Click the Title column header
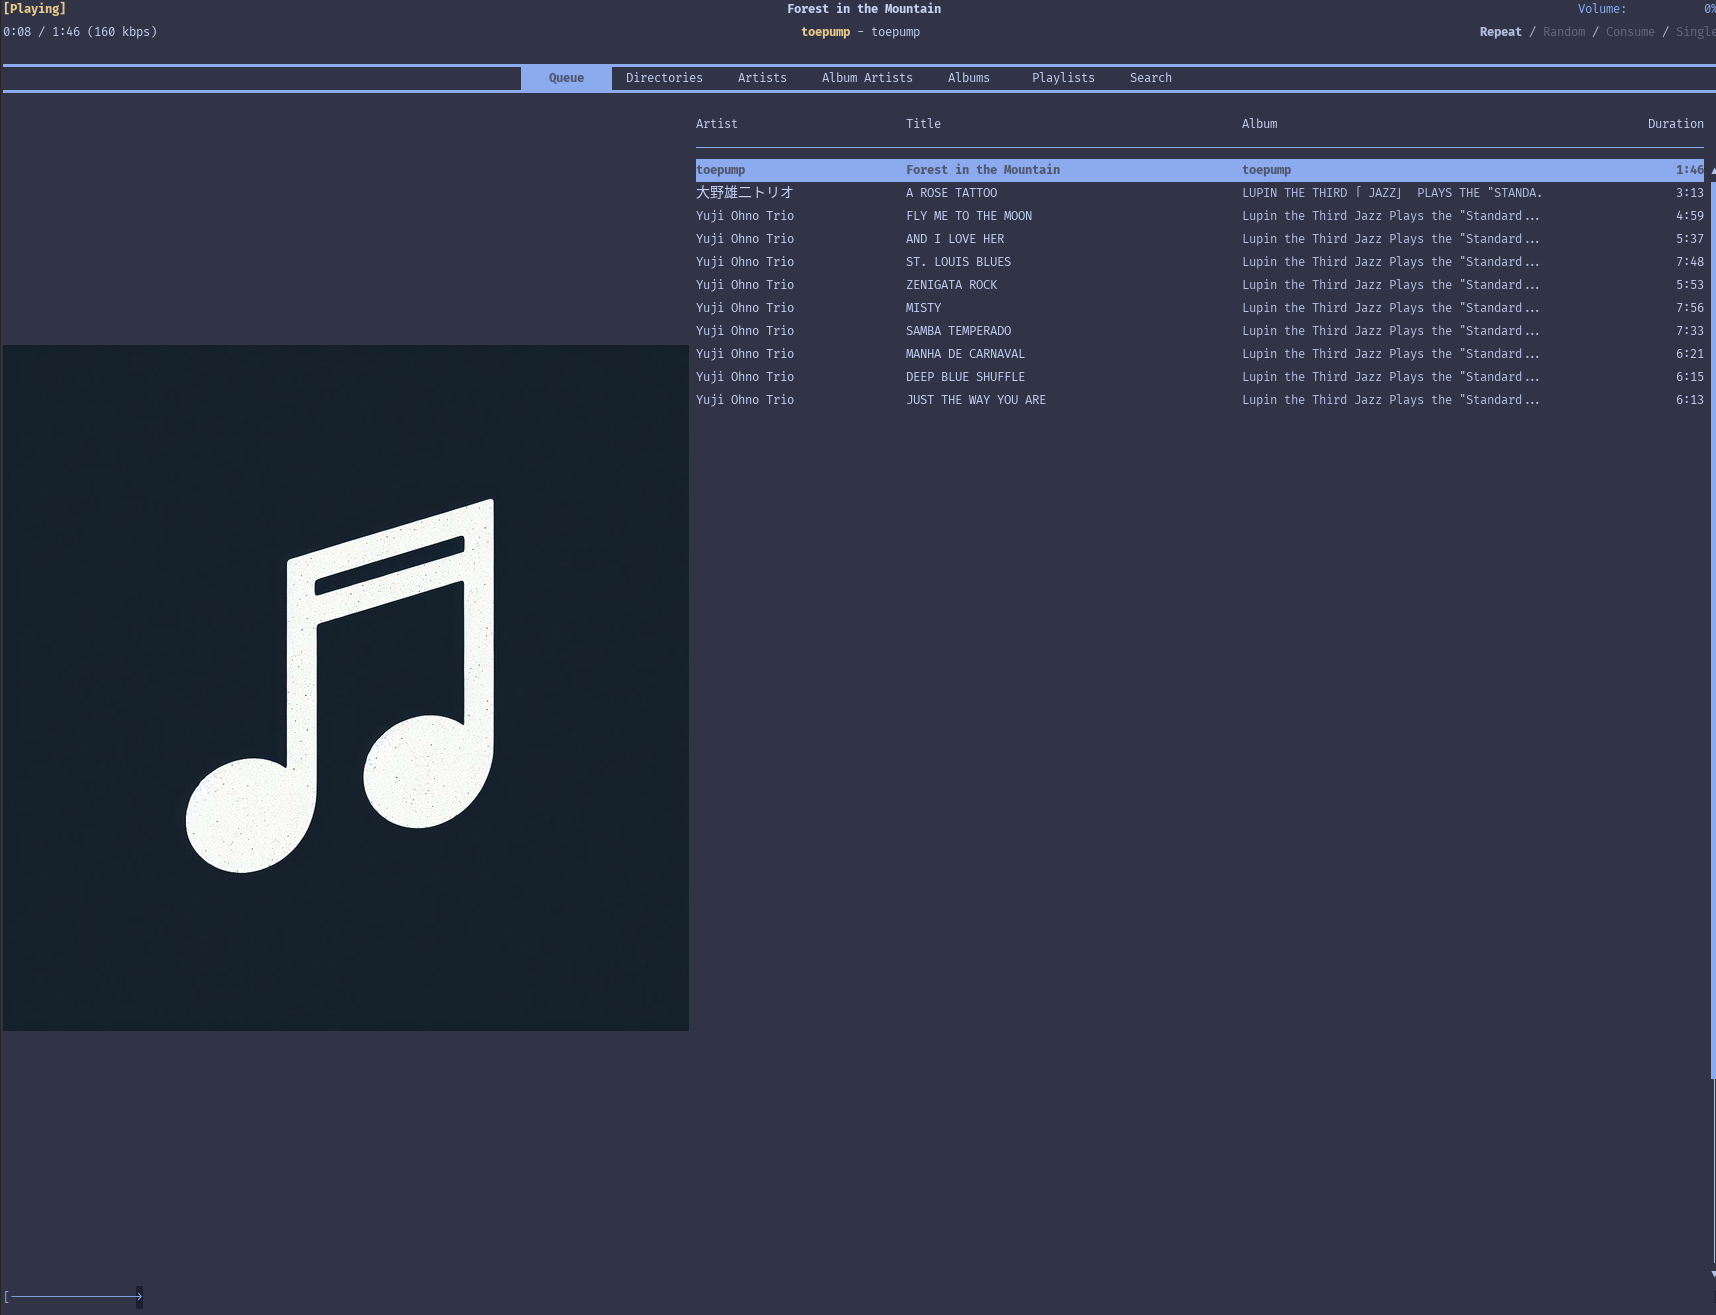This screenshot has height=1315, width=1716. click(x=923, y=124)
